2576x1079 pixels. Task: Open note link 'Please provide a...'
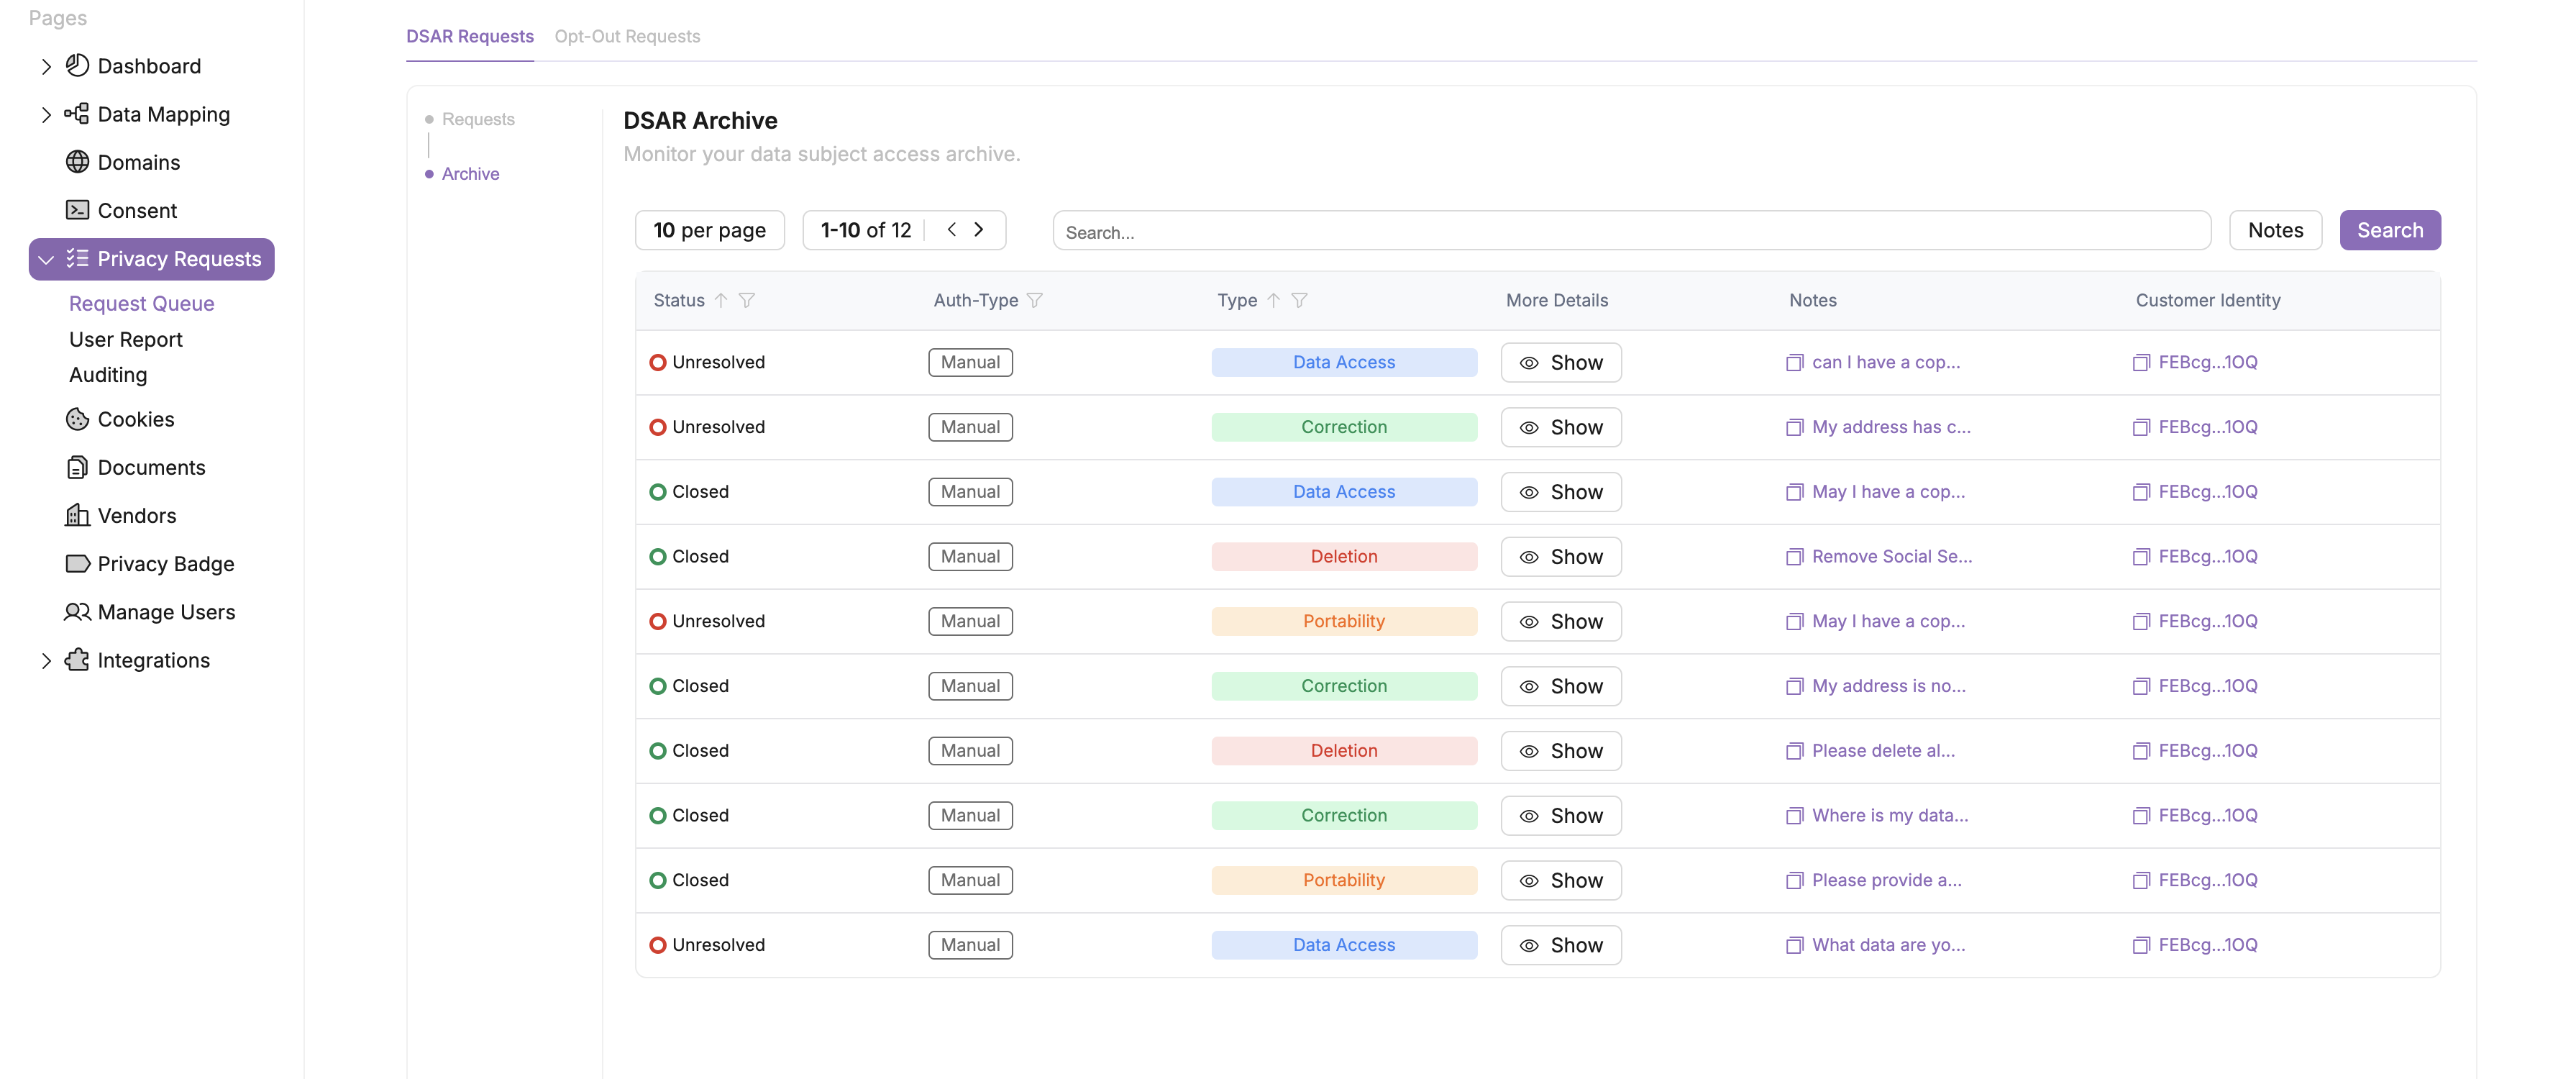1886,880
